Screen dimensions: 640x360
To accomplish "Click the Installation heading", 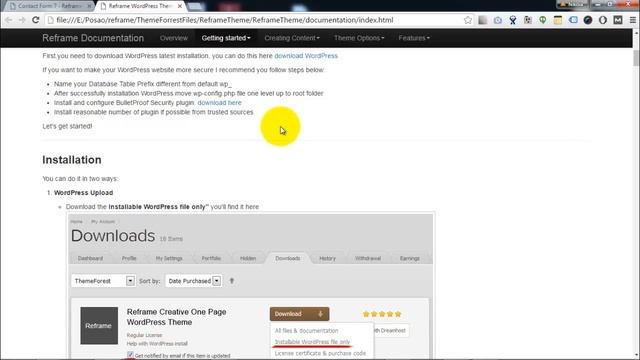I will click(72, 160).
